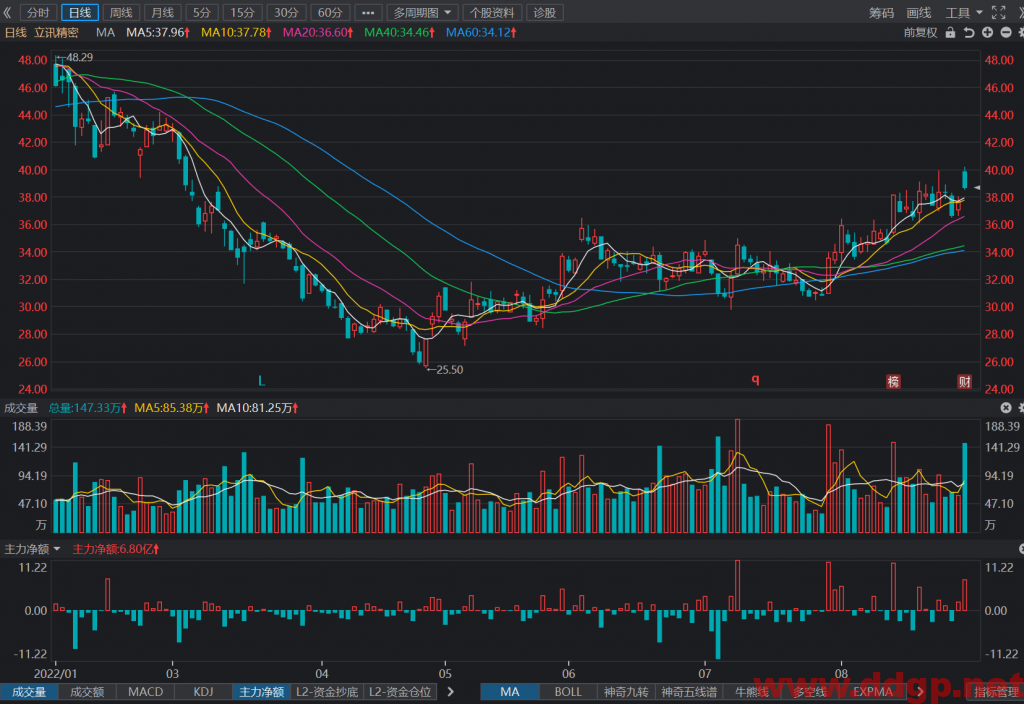This screenshot has width=1024, height=704.
Task: Click the blue L marker on chart
Action: pos(261,381)
